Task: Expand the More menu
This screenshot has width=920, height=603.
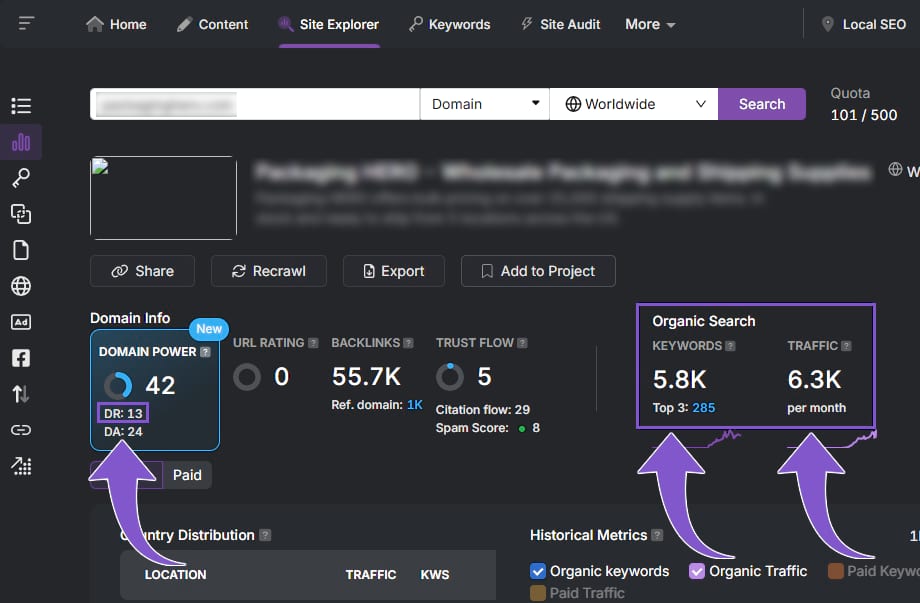Action: (x=650, y=25)
